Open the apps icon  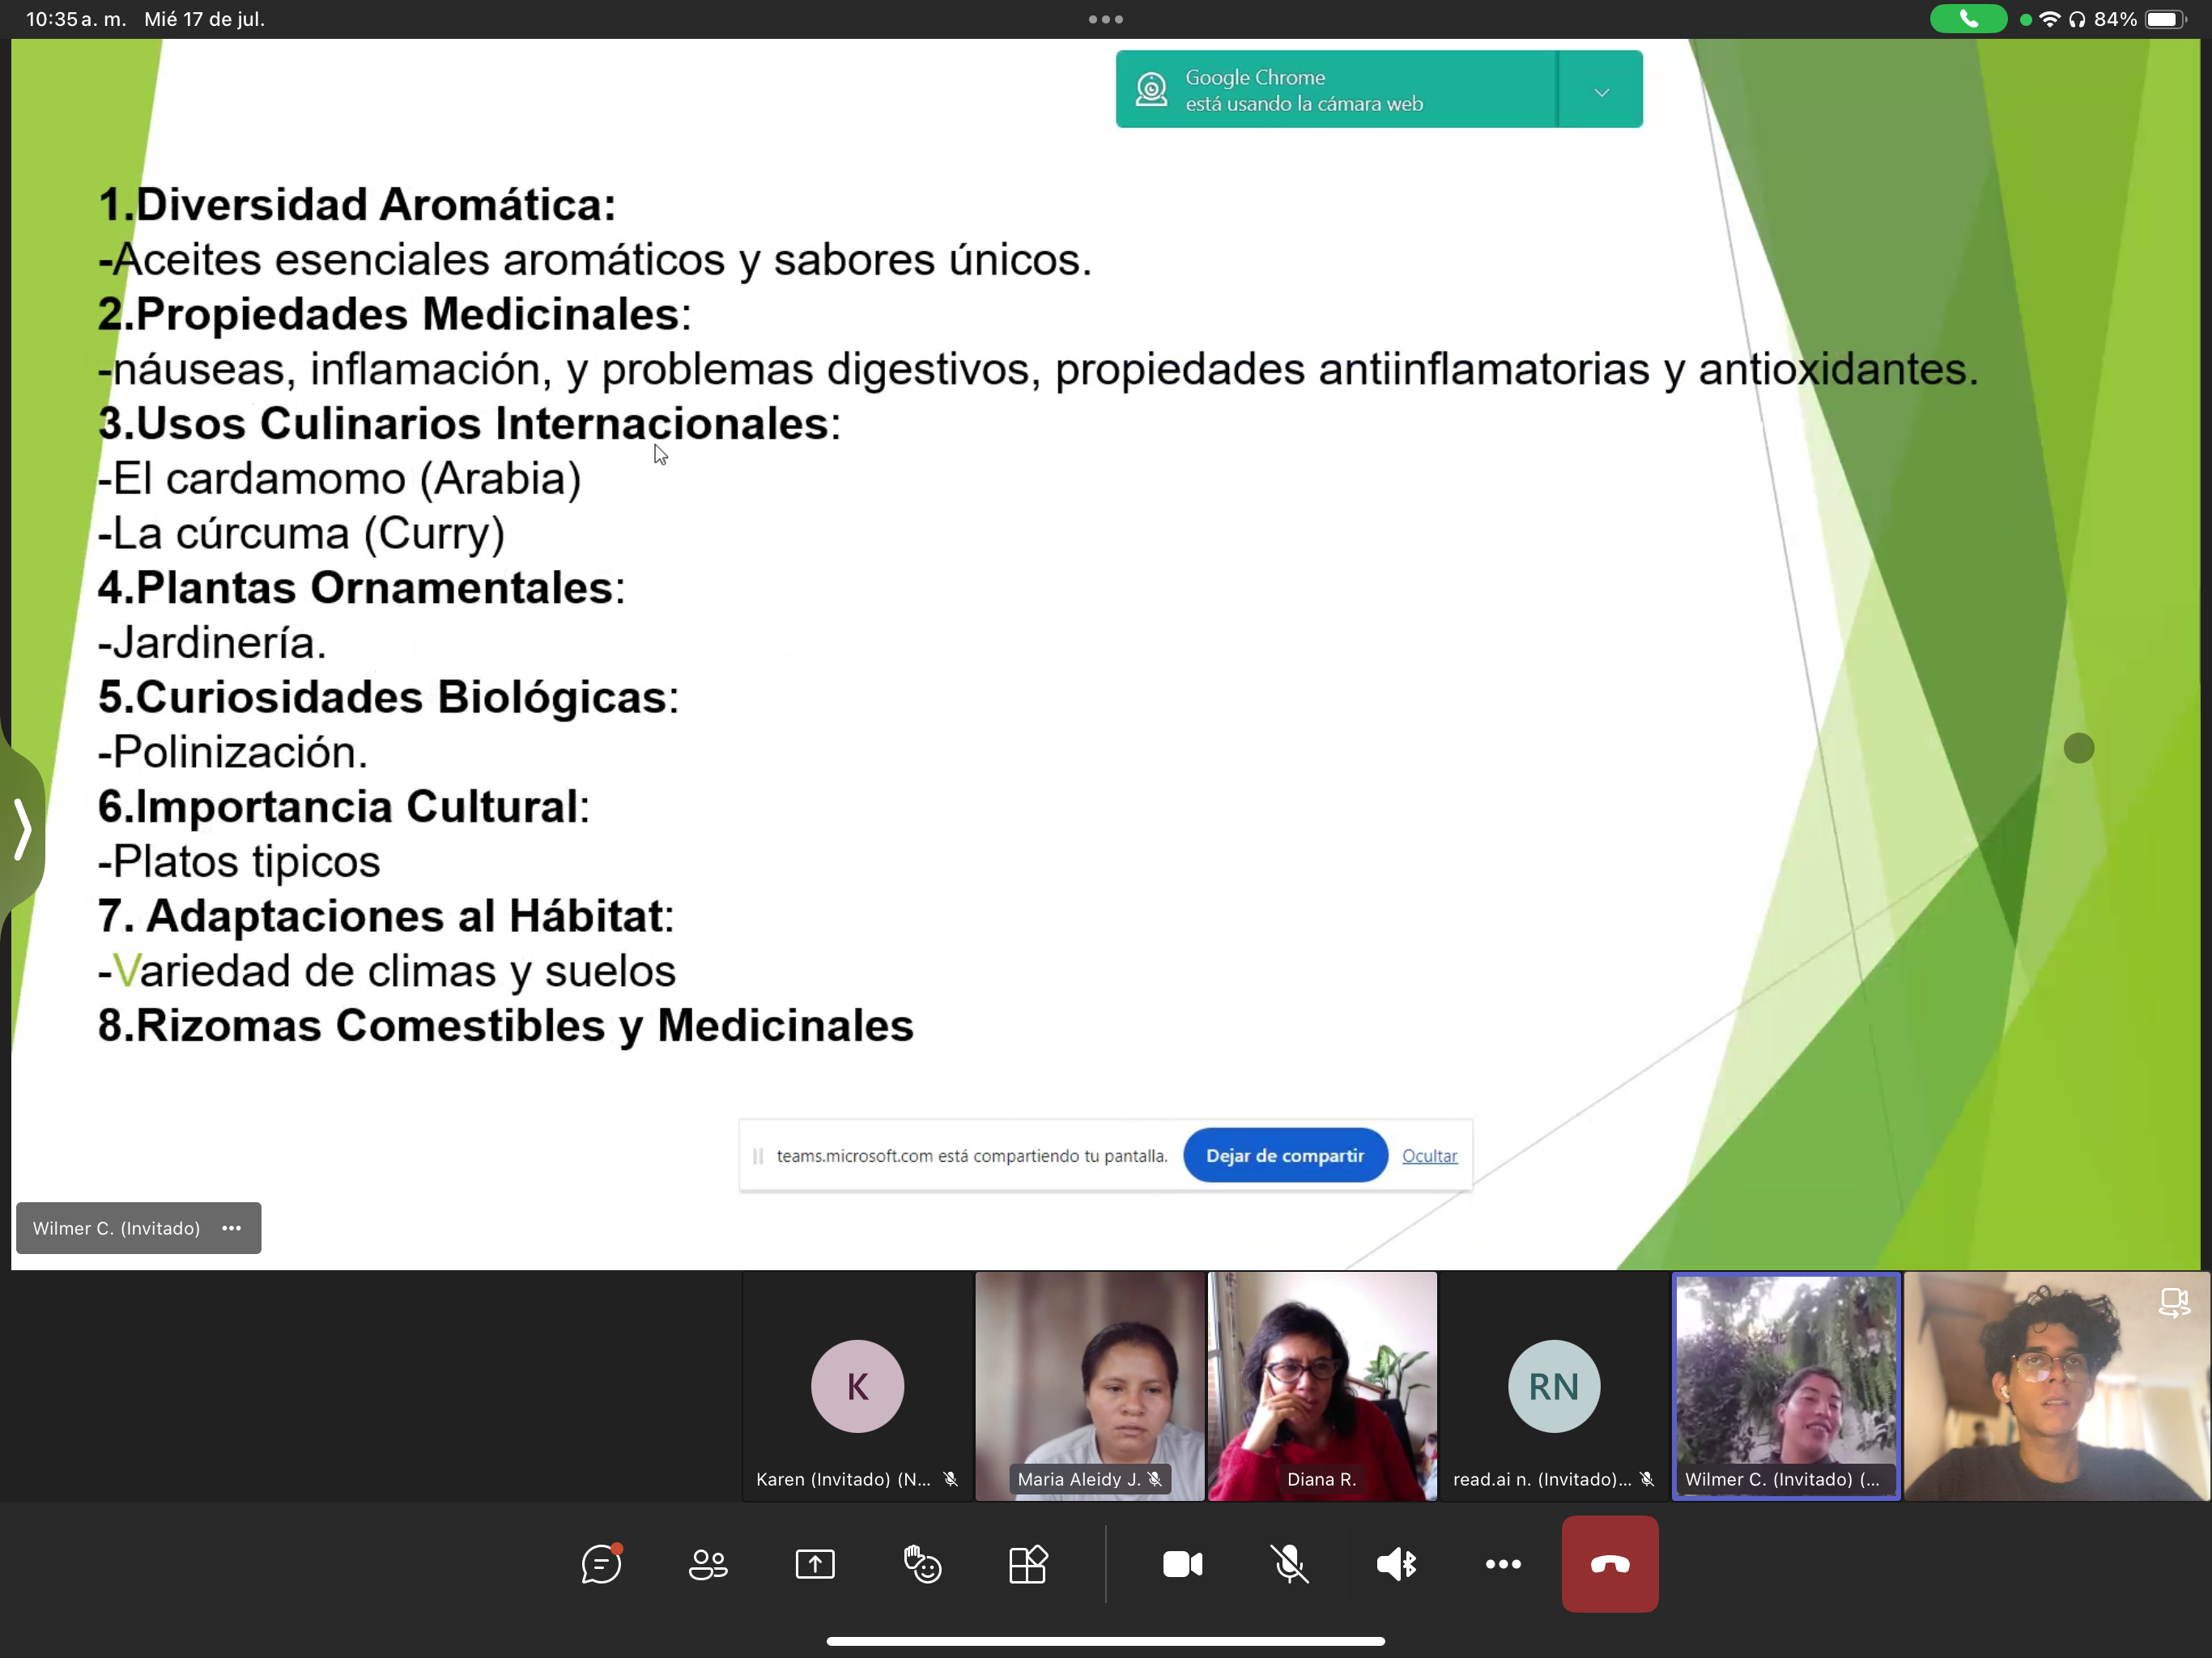pyautogui.click(x=1028, y=1564)
